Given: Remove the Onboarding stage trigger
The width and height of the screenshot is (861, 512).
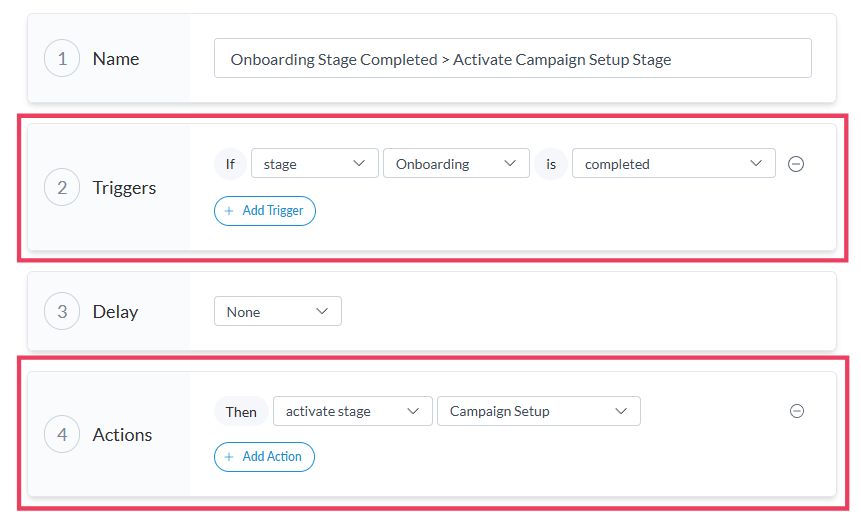Looking at the screenshot, I should pyautogui.click(x=796, y=164).
